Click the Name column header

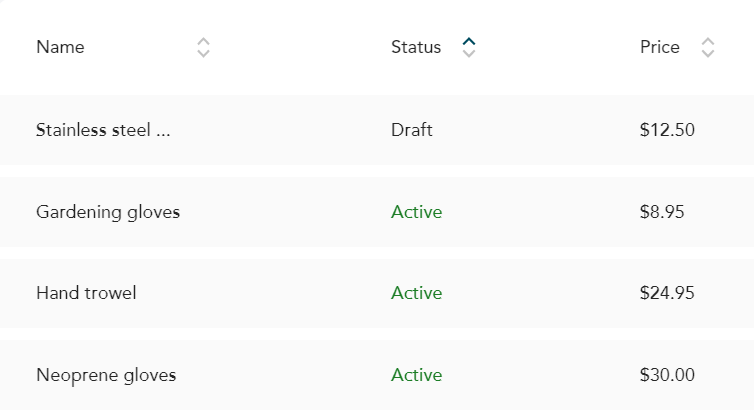pyautogui.click(x=60, y=47)
